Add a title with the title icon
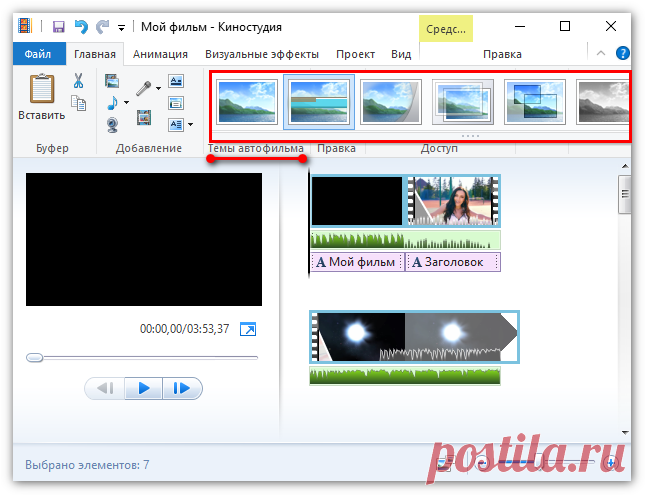The image size is (645, 495). click(x=176, y=81)
